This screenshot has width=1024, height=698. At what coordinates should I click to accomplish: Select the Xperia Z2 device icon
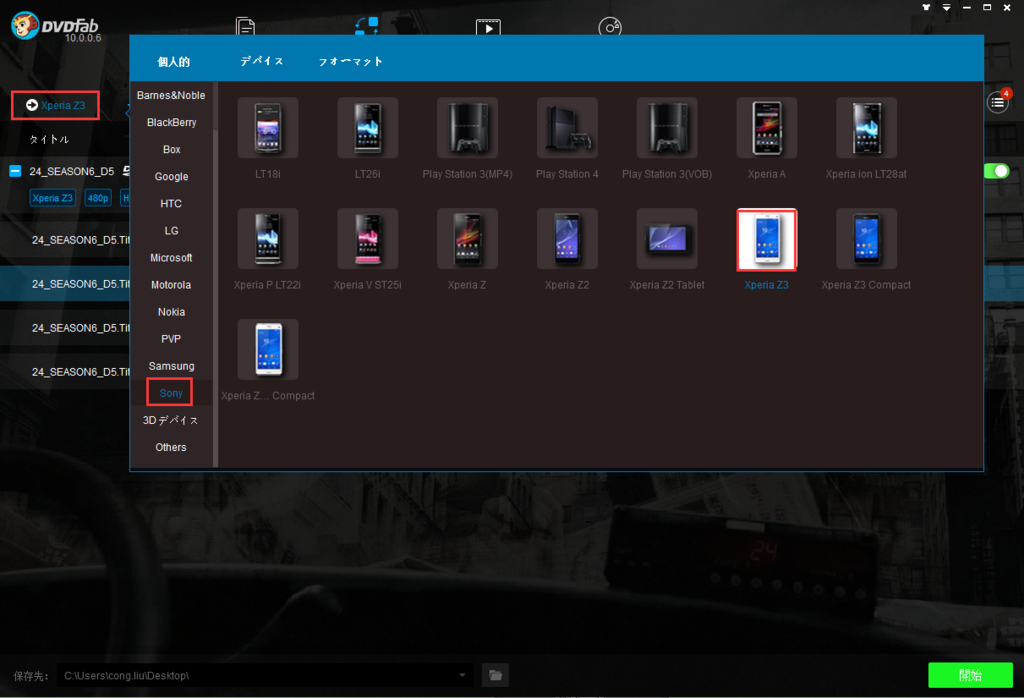pos(567,239)
